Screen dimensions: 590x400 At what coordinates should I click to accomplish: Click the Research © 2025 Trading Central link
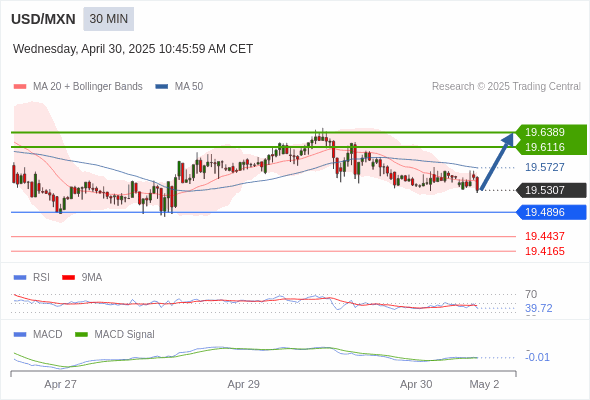point(506,87)
